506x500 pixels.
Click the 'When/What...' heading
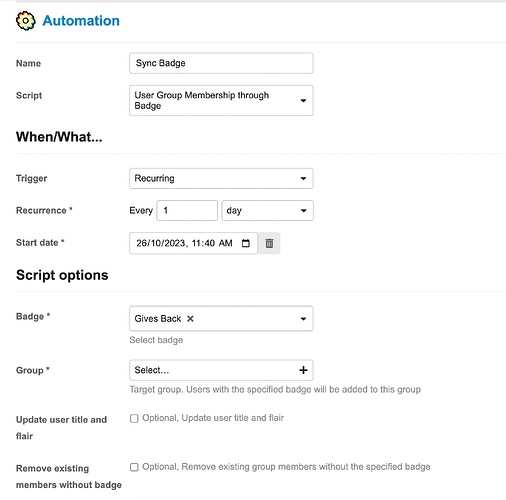click(59, 137)
